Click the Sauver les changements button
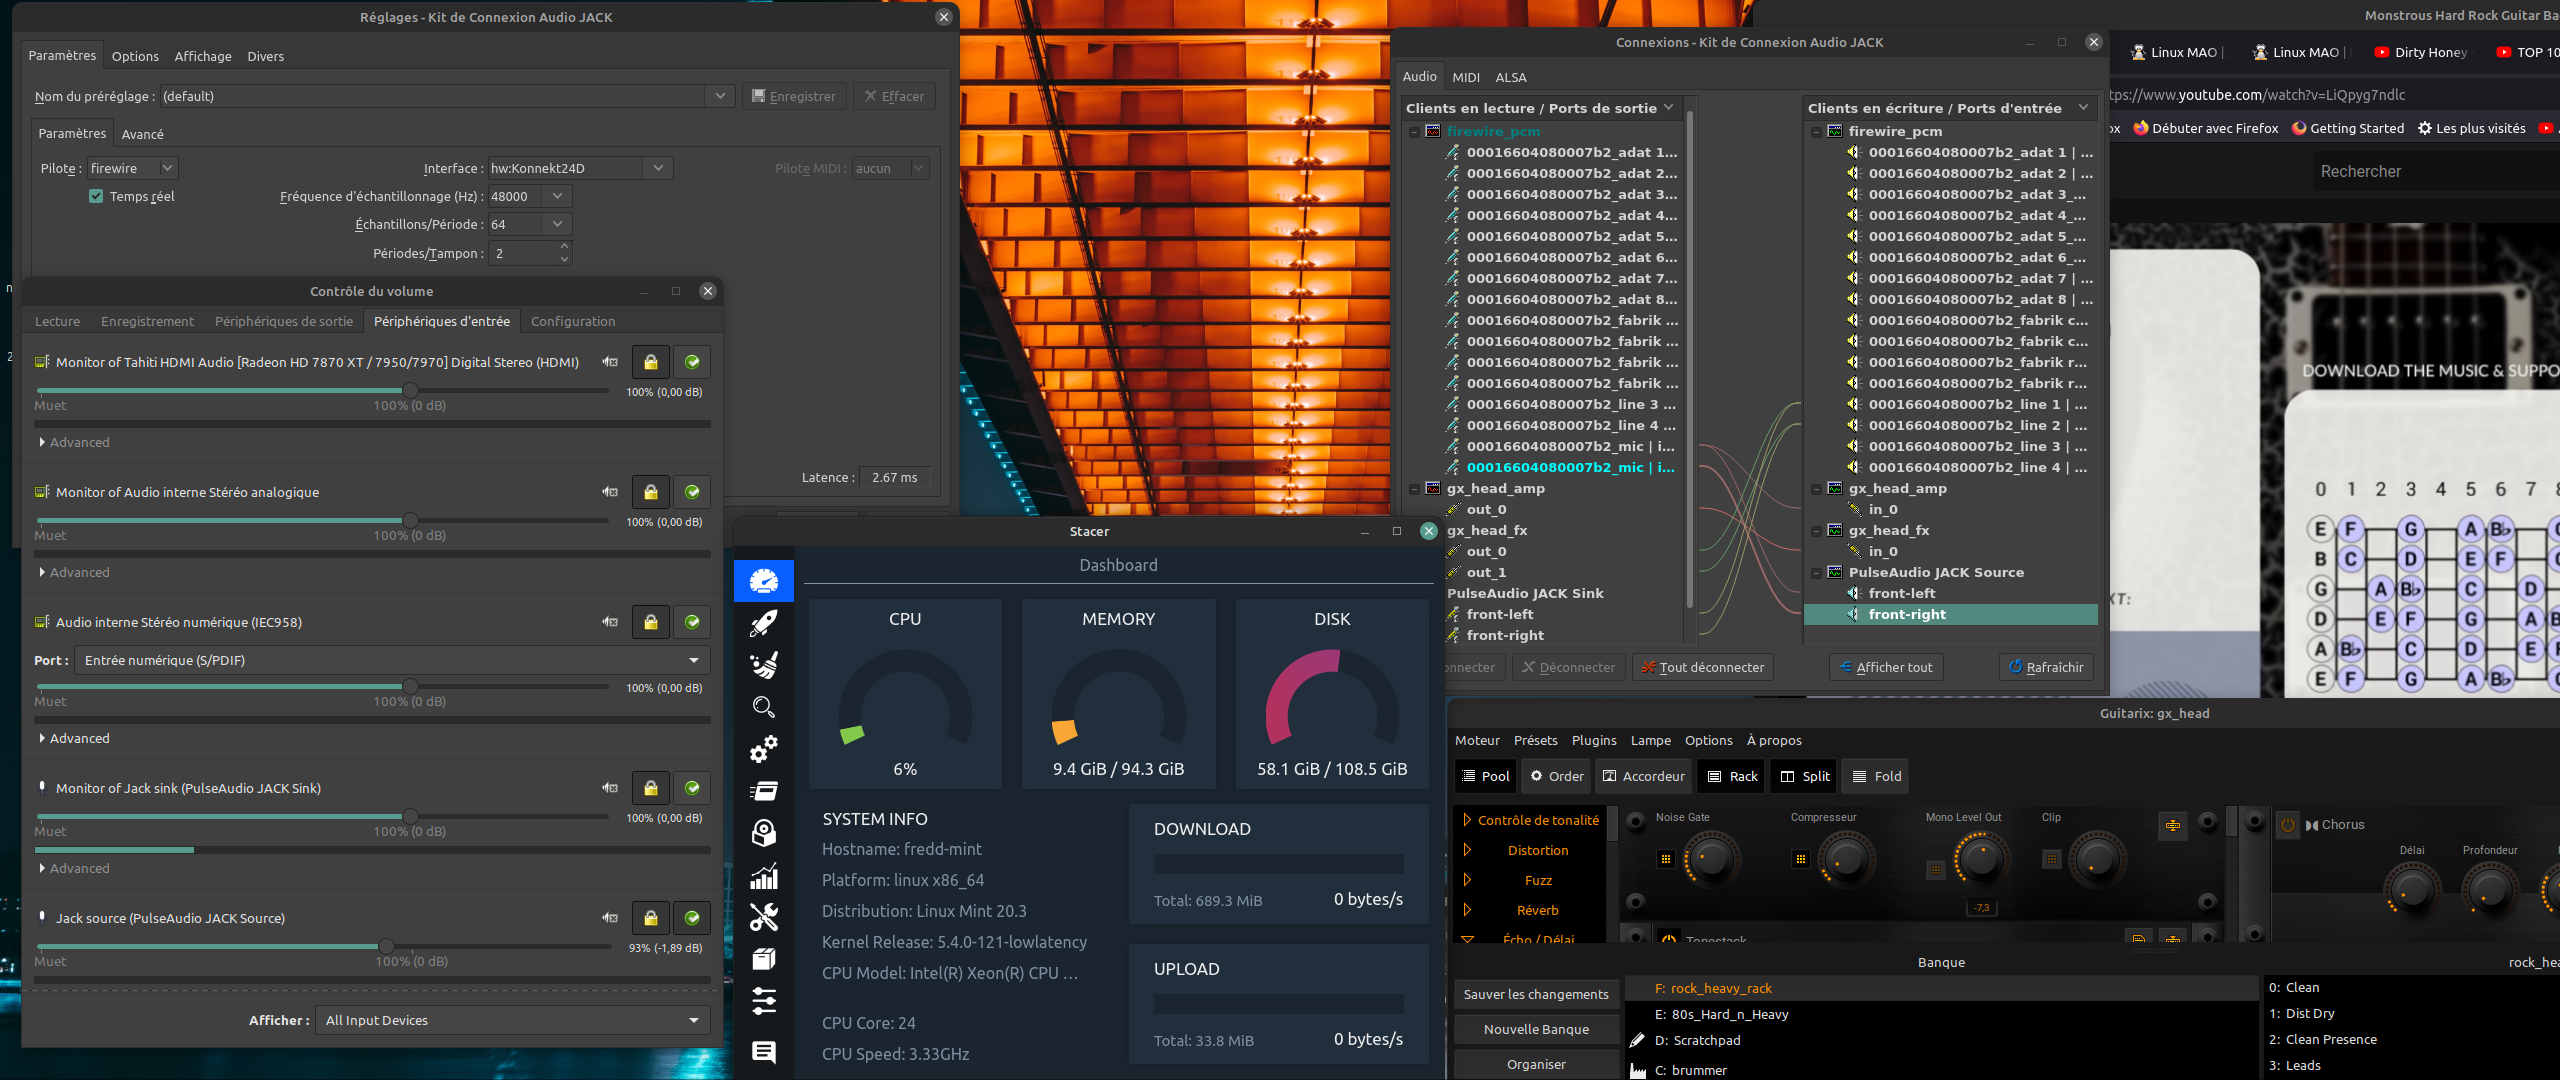This screenshot has width=2560, height=1080. click(1535, 994)
